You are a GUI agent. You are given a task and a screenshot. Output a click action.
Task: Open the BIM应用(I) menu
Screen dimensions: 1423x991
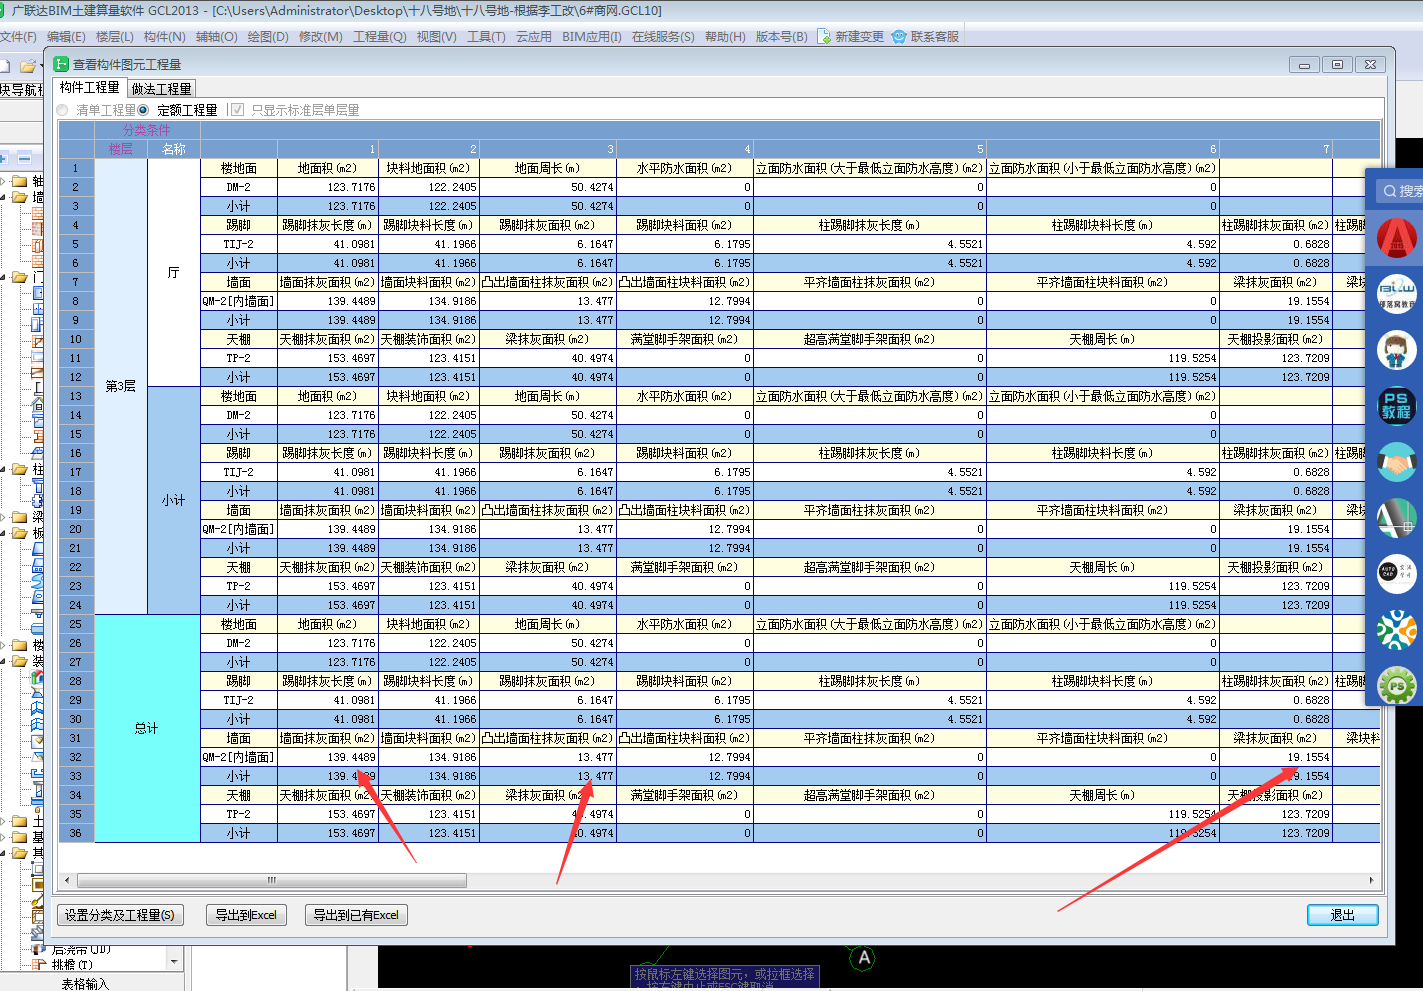tap(591, 37)
